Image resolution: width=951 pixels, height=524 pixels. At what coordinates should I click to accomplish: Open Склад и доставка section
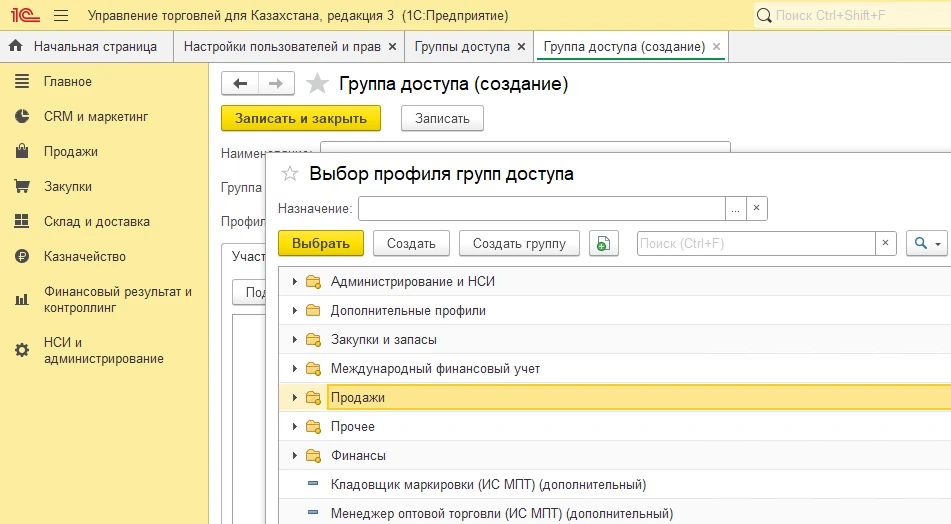pyautogui.click(x=96, y=221)
